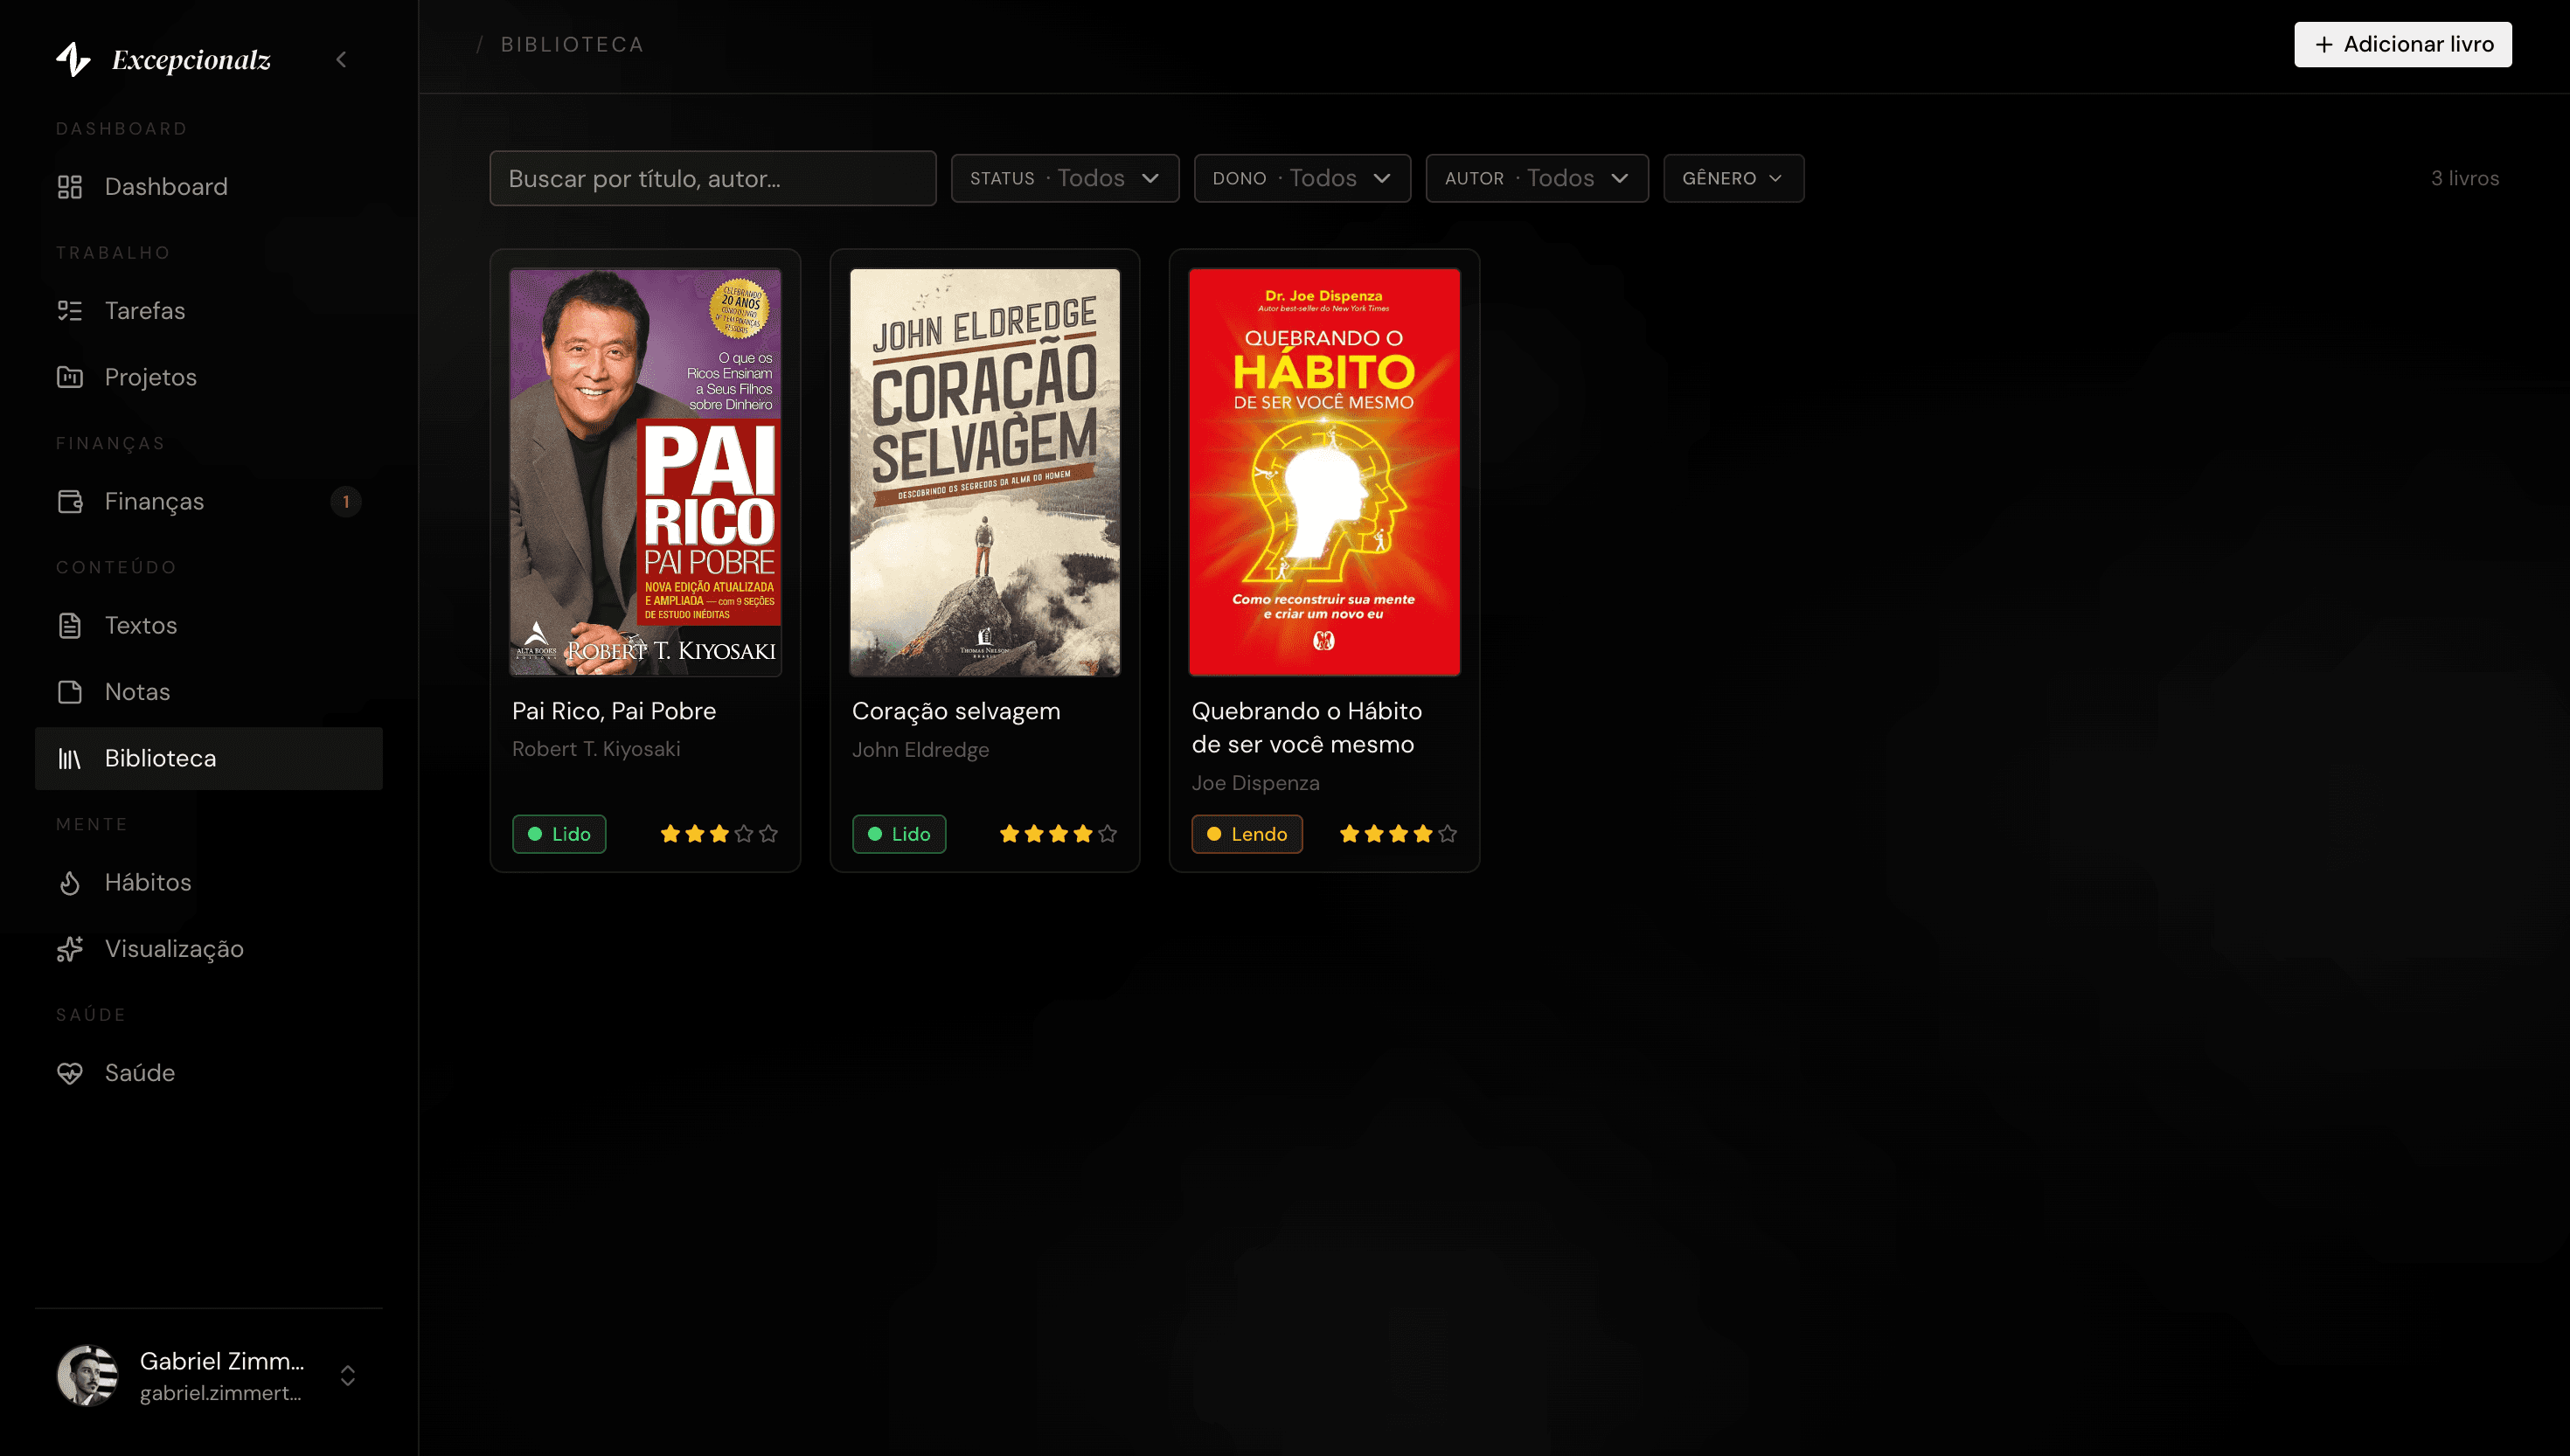Select Biblioteca in the sidebar
2570x1456 pixels.
coord(209,758)
